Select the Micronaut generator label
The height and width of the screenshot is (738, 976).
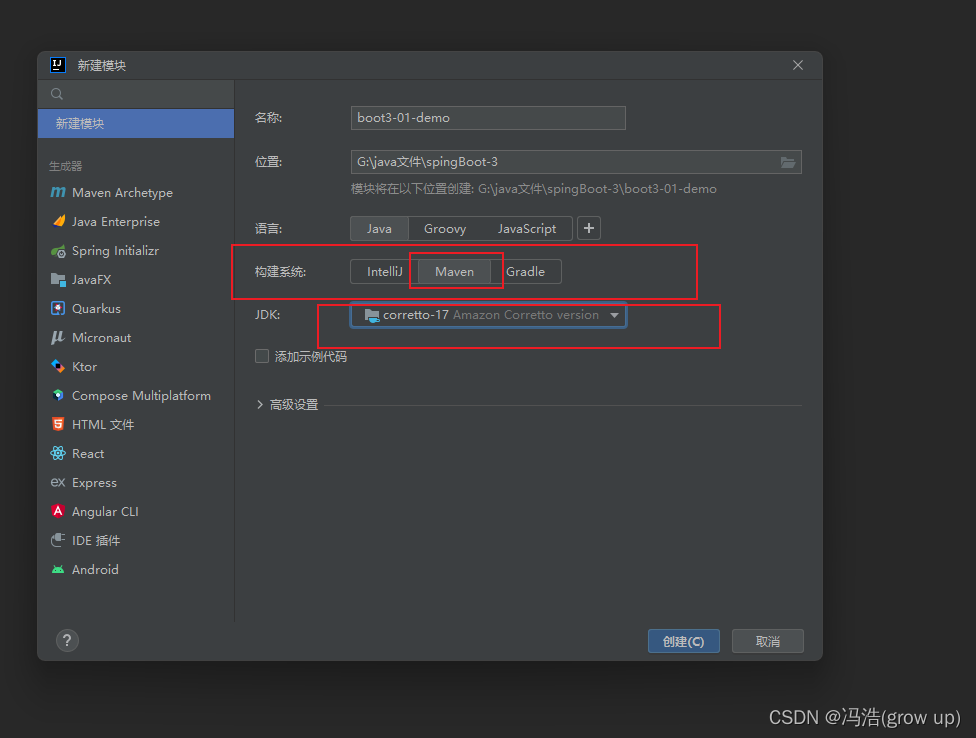click(x=101, y=337)
